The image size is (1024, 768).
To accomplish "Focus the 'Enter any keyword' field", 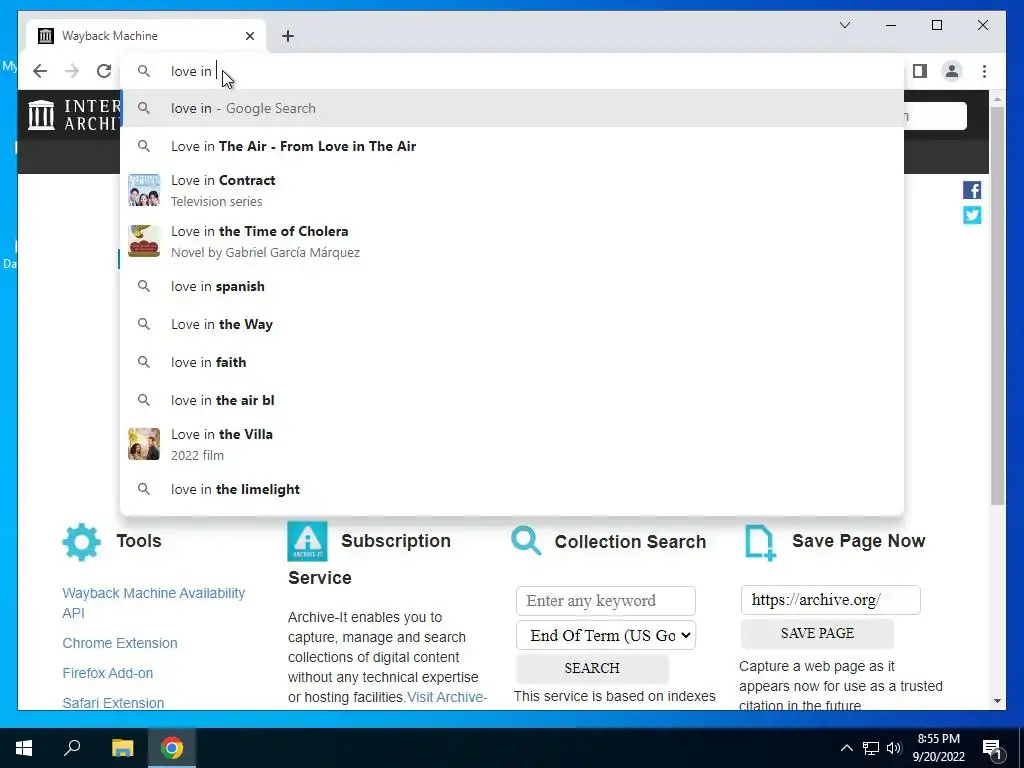I will 605,601.
